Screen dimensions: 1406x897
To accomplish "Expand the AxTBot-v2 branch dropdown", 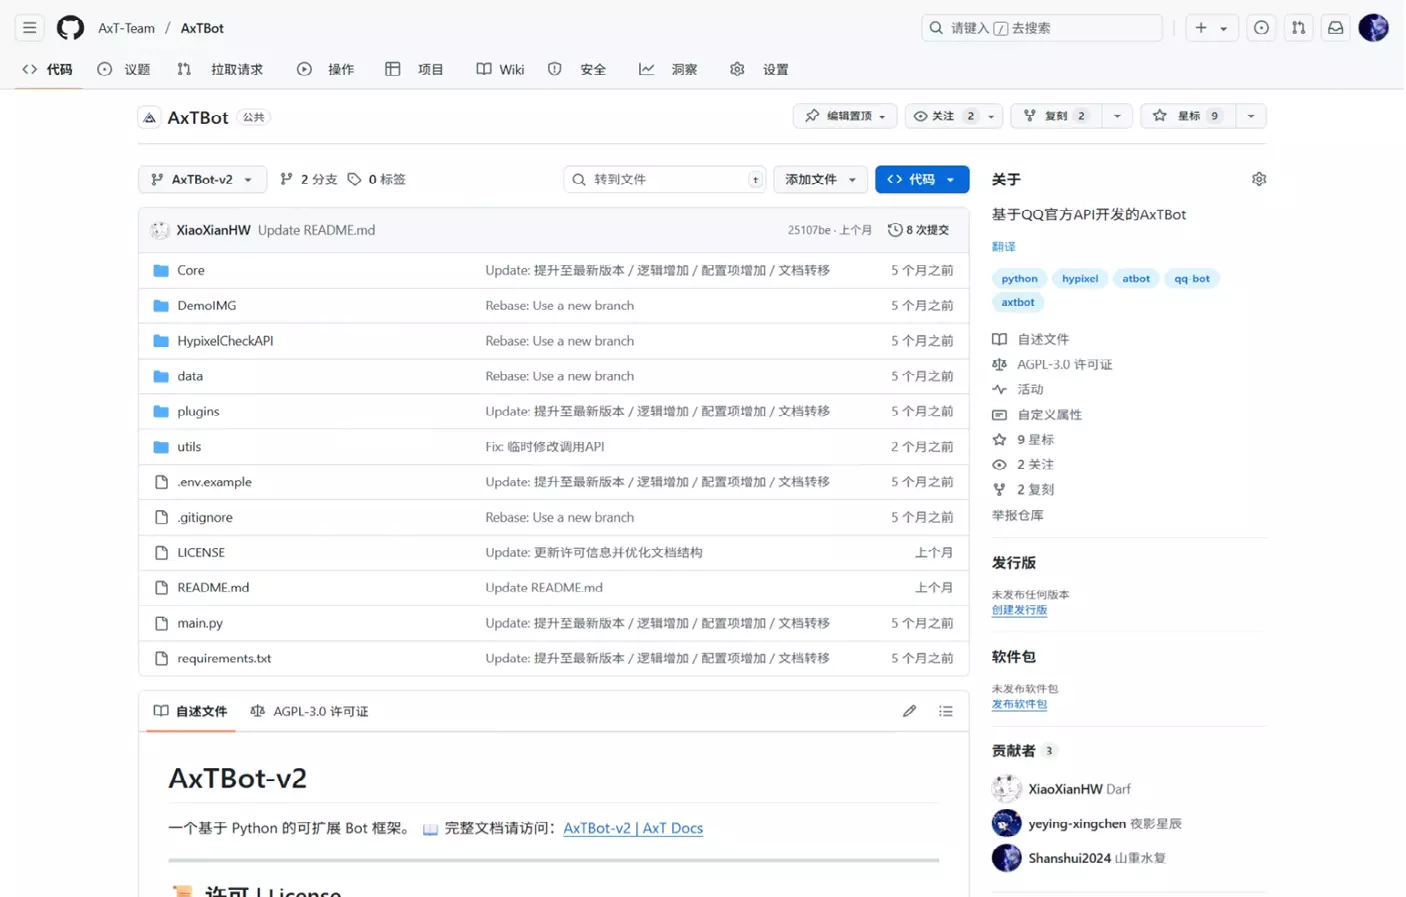I will tap(202, 179).
